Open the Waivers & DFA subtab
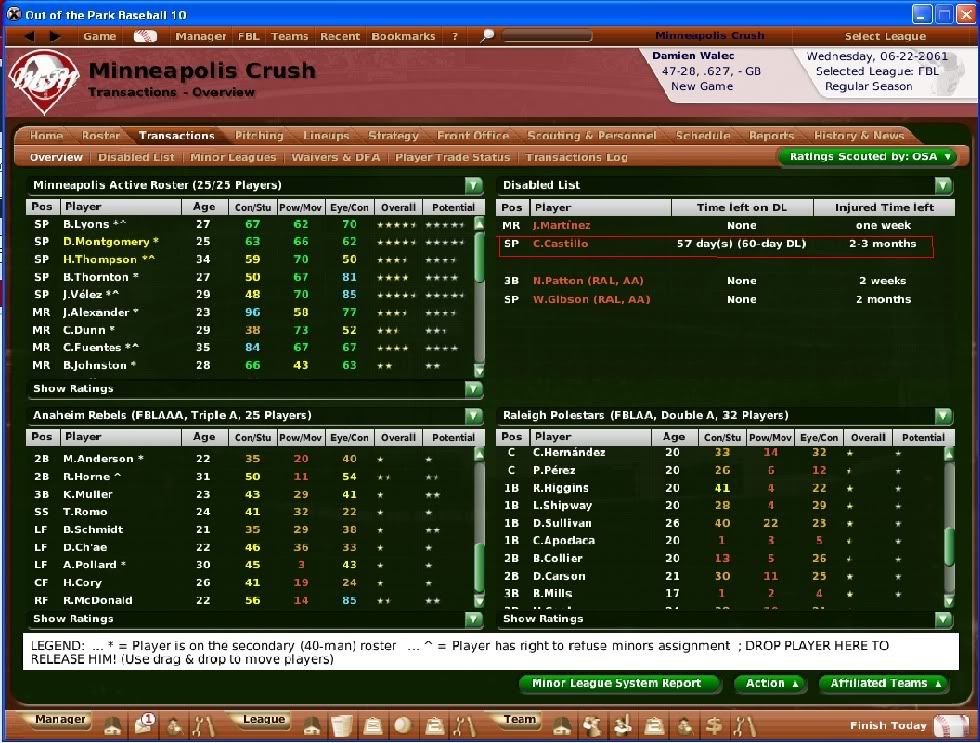 pos(336,158)
